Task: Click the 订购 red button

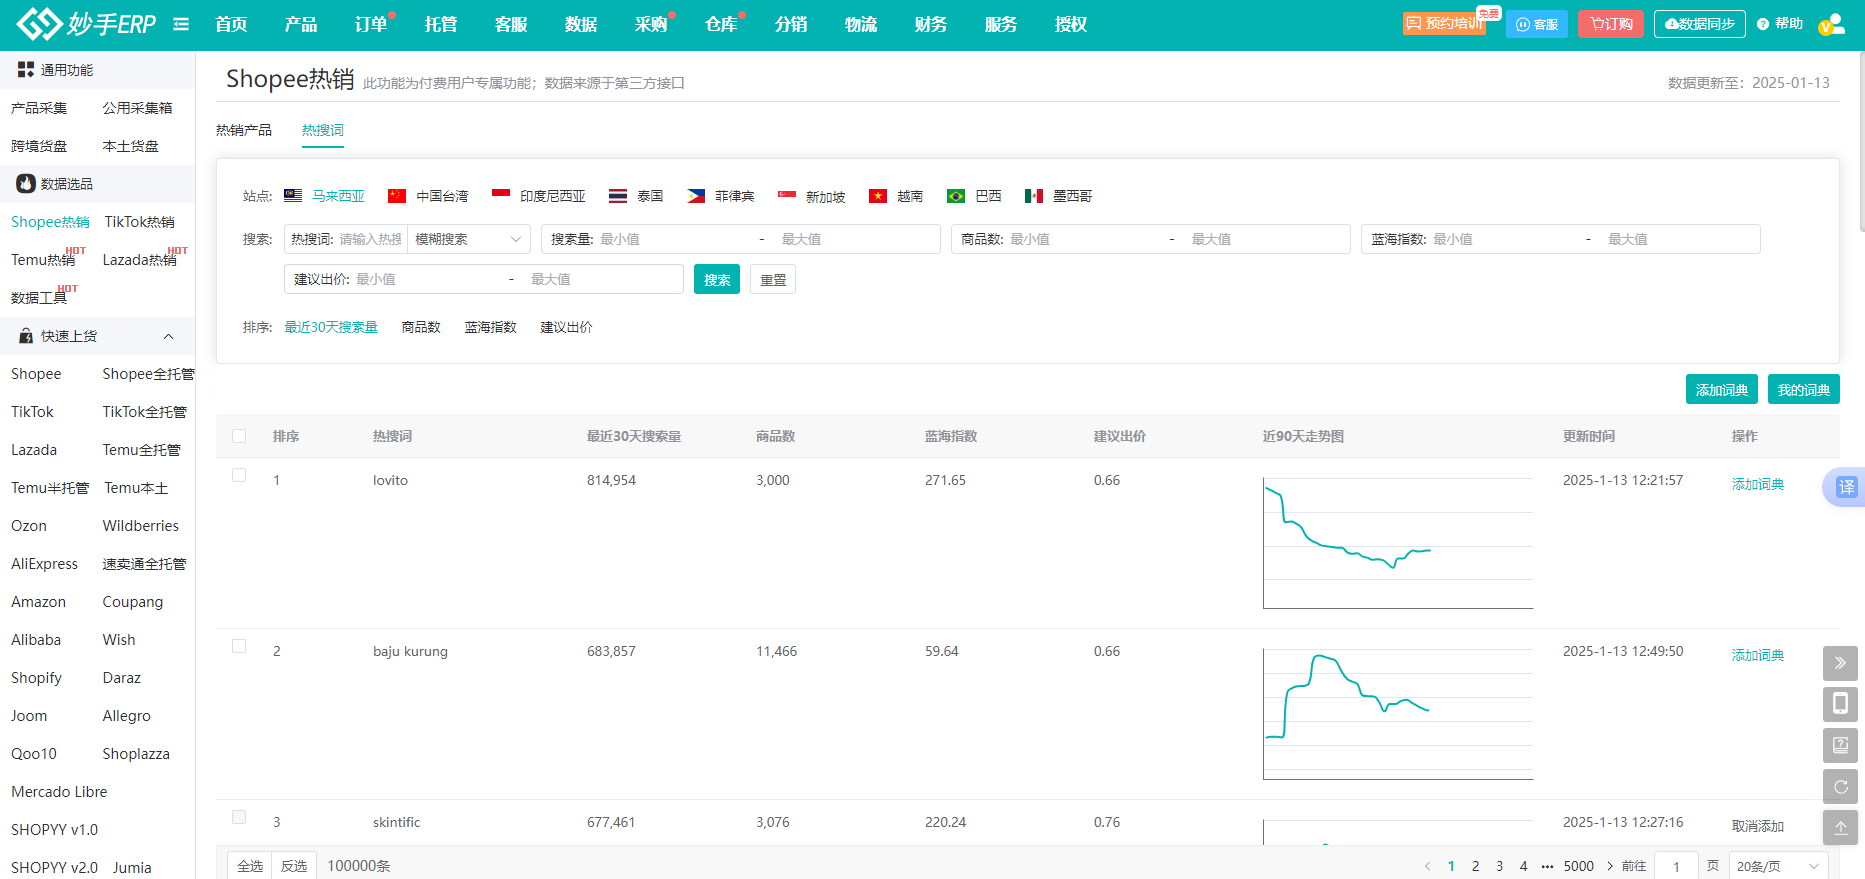Action: (x=1611, y=24)
